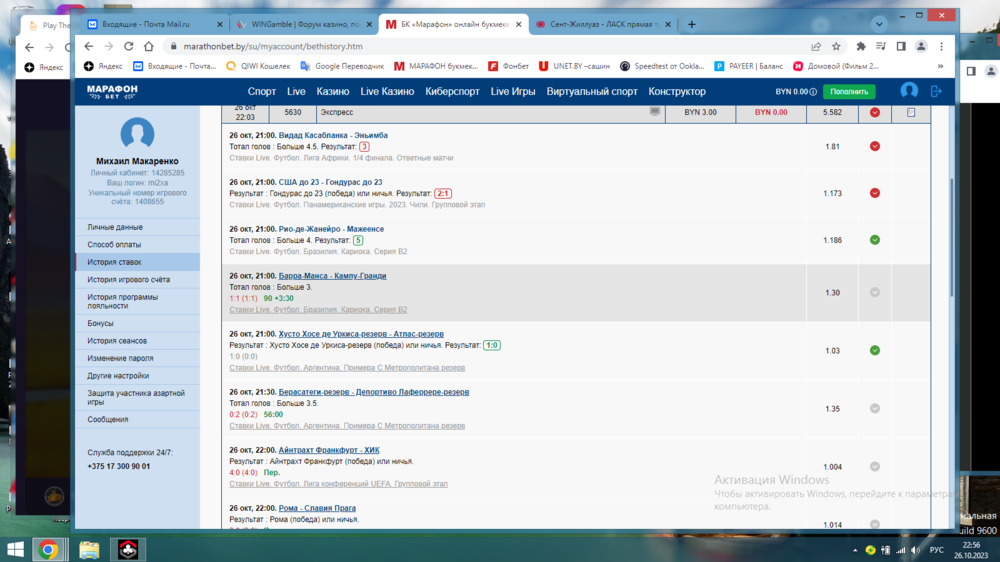Select Бонусы in the account sidebar
This screenshot has width=1000, height=562.
pos(100,324)
